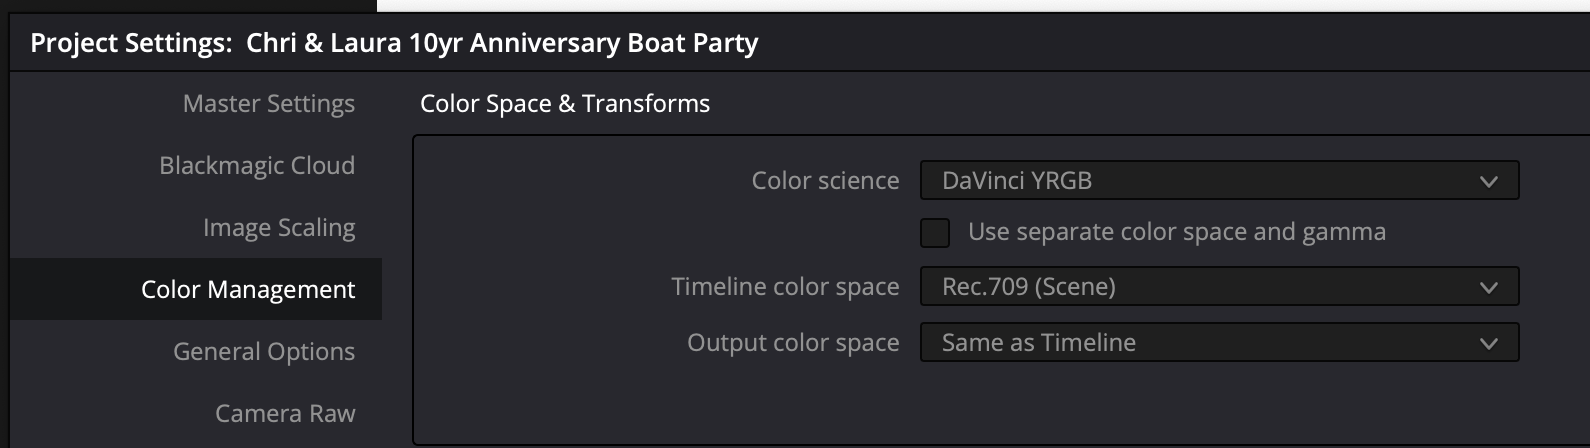This screenshot has width=1590, height=448.
Task: Switch to Blackmagic Cloud settings
Action: tap(256, 166)
